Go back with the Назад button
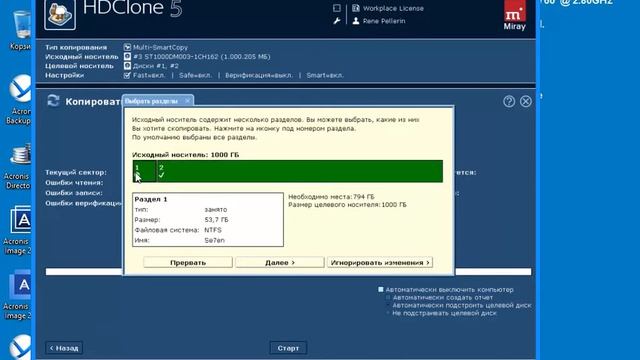 click(64, 348)
